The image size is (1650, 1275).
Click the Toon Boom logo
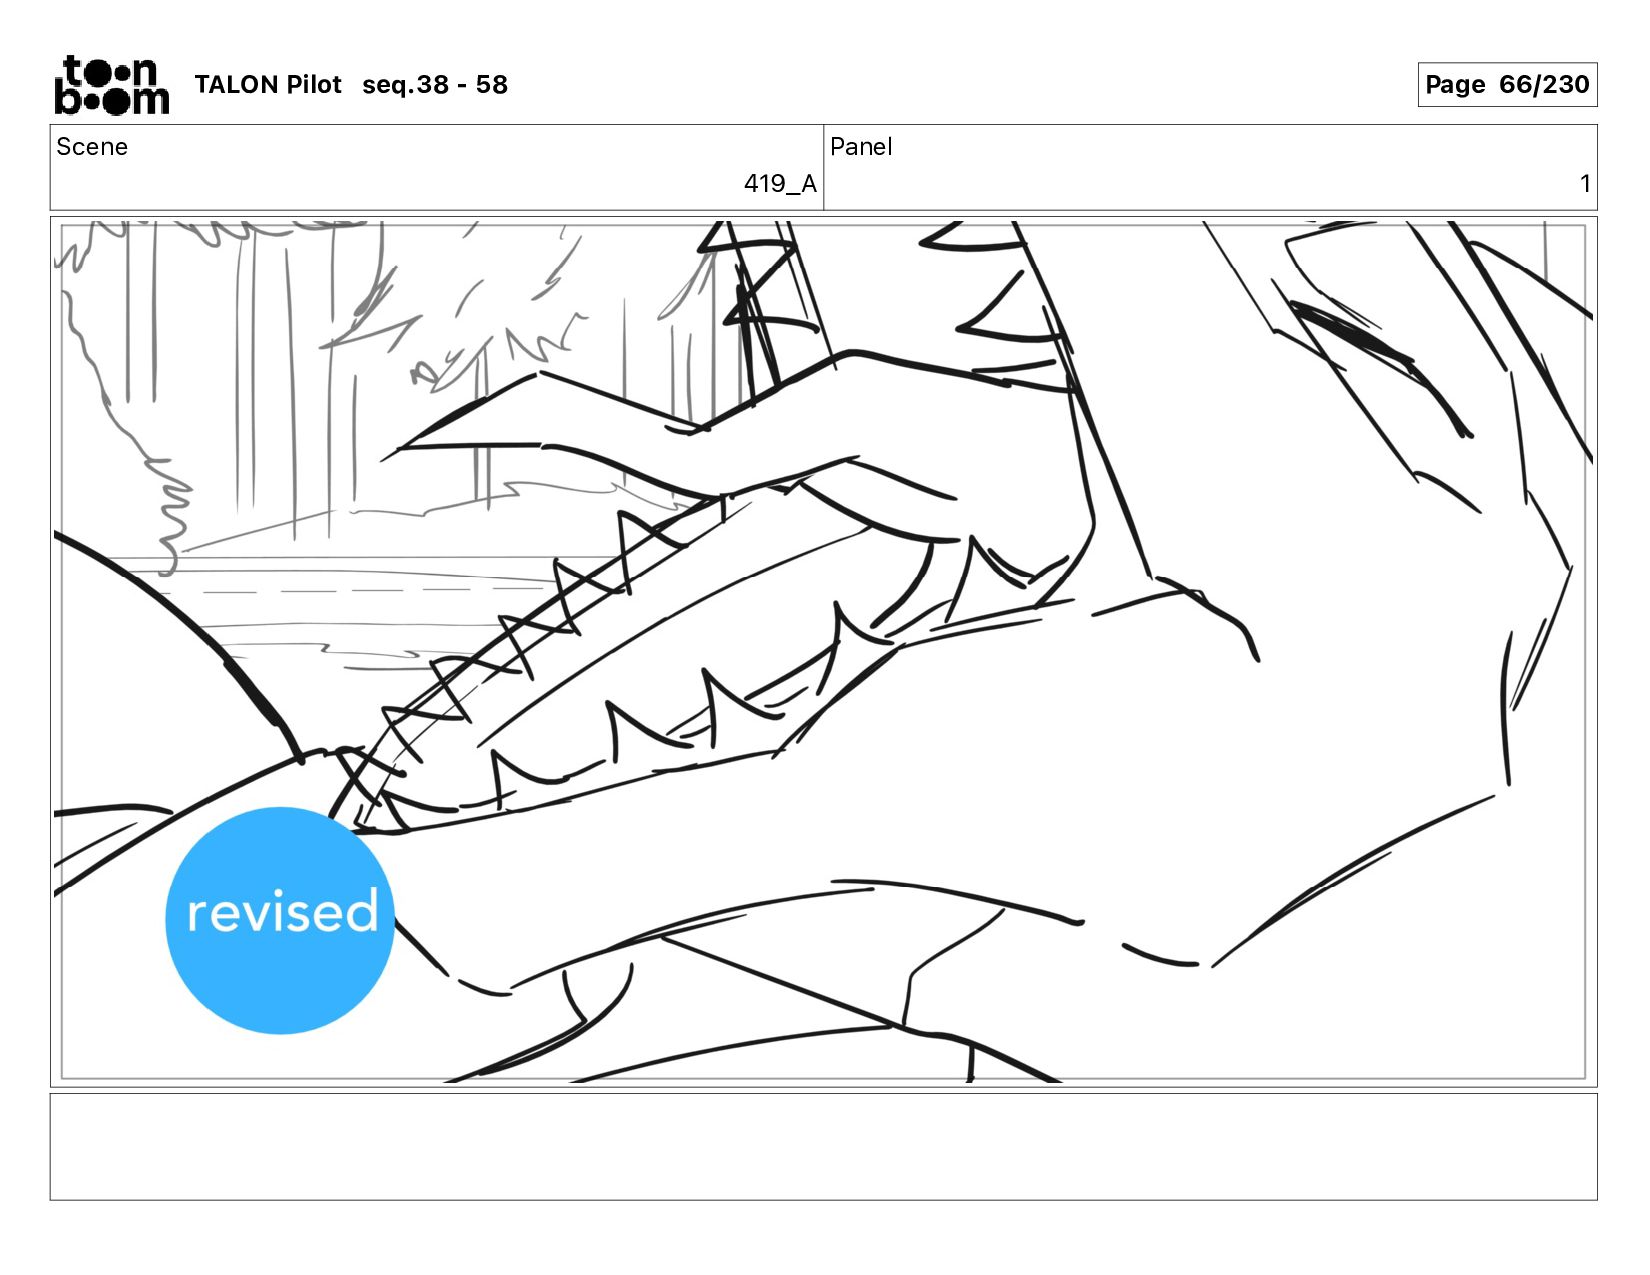[112, 85]
